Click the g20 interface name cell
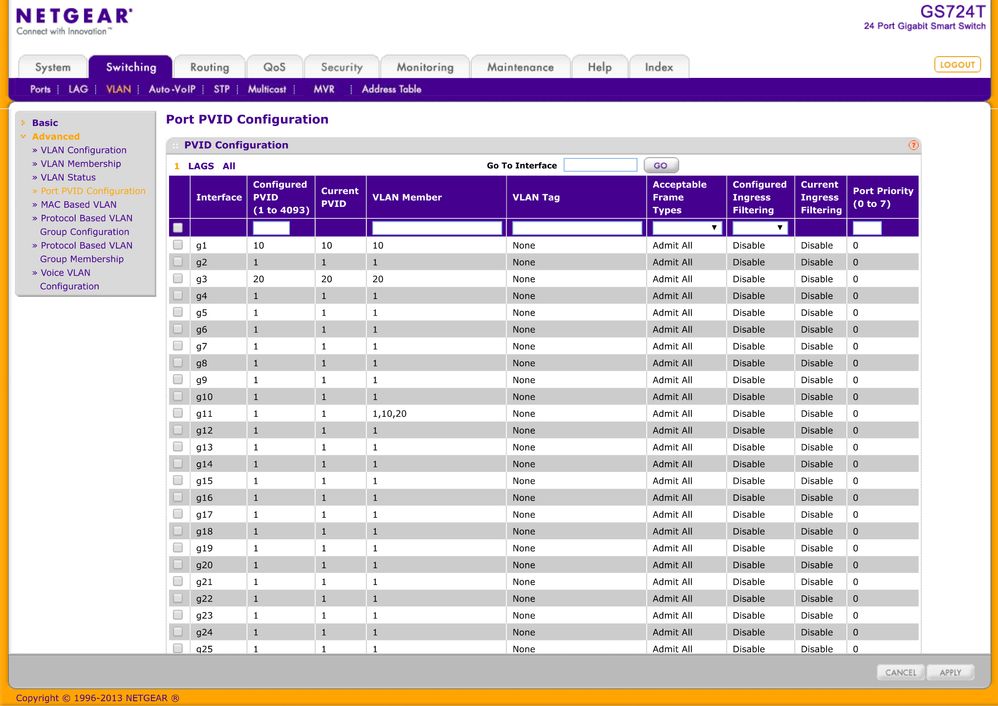 tap(204, 565)
